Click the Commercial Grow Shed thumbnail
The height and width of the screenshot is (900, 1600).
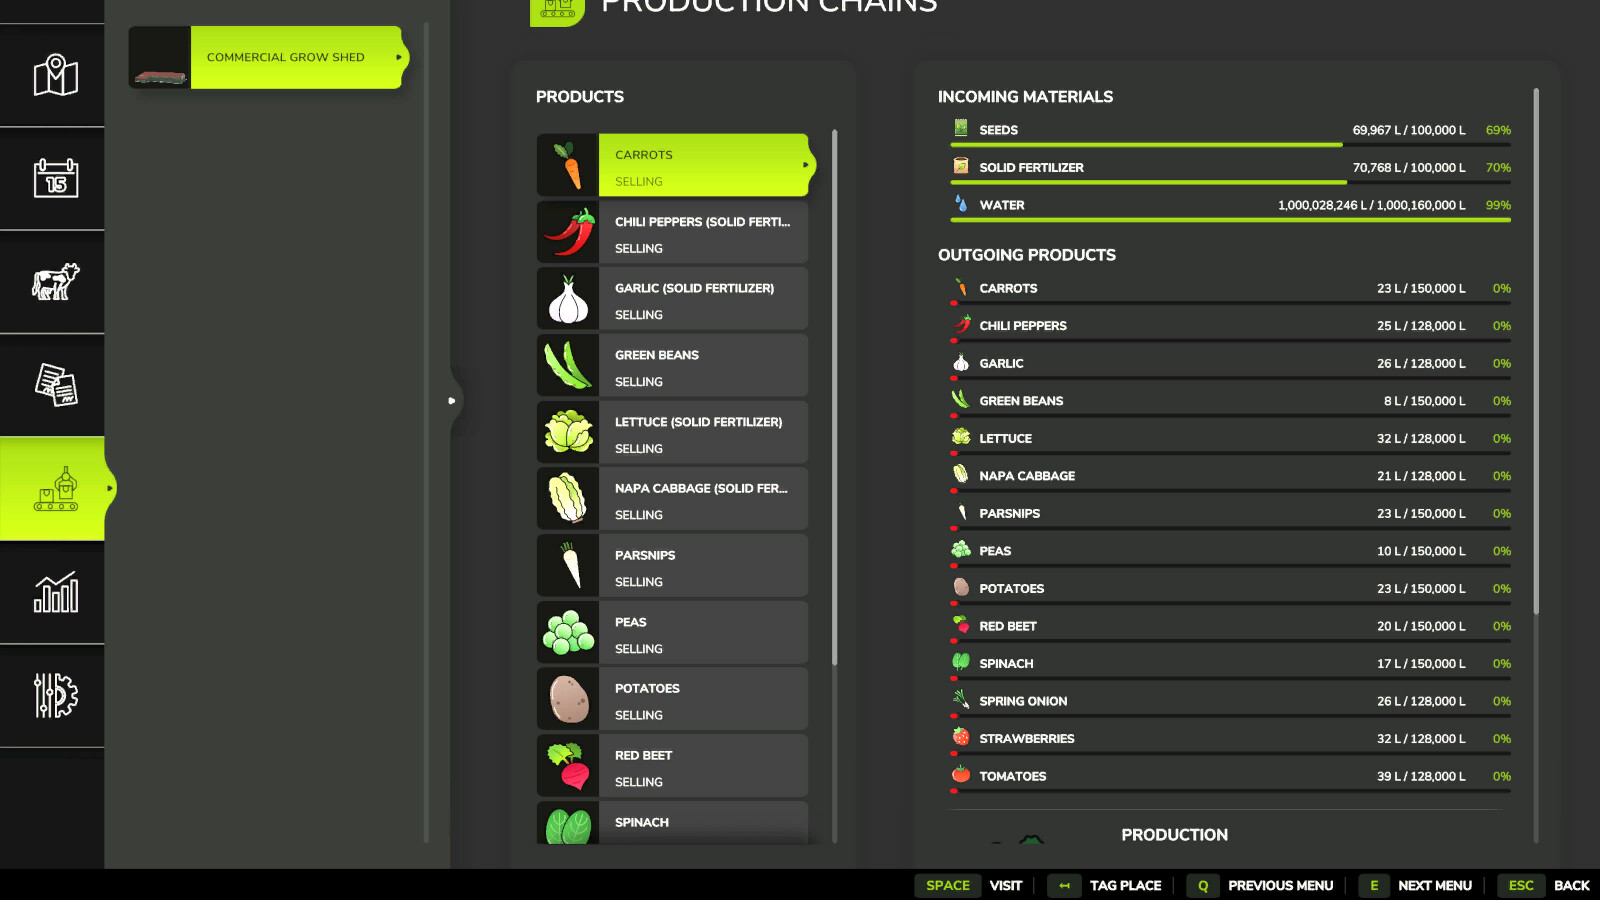(x=160, y=57)
